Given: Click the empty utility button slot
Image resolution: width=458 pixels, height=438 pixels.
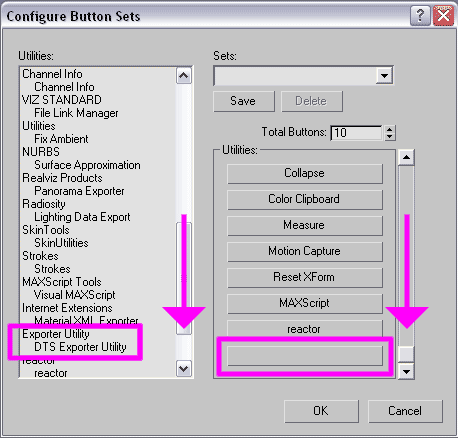Looking at the screenshot, I should [305, 355].
